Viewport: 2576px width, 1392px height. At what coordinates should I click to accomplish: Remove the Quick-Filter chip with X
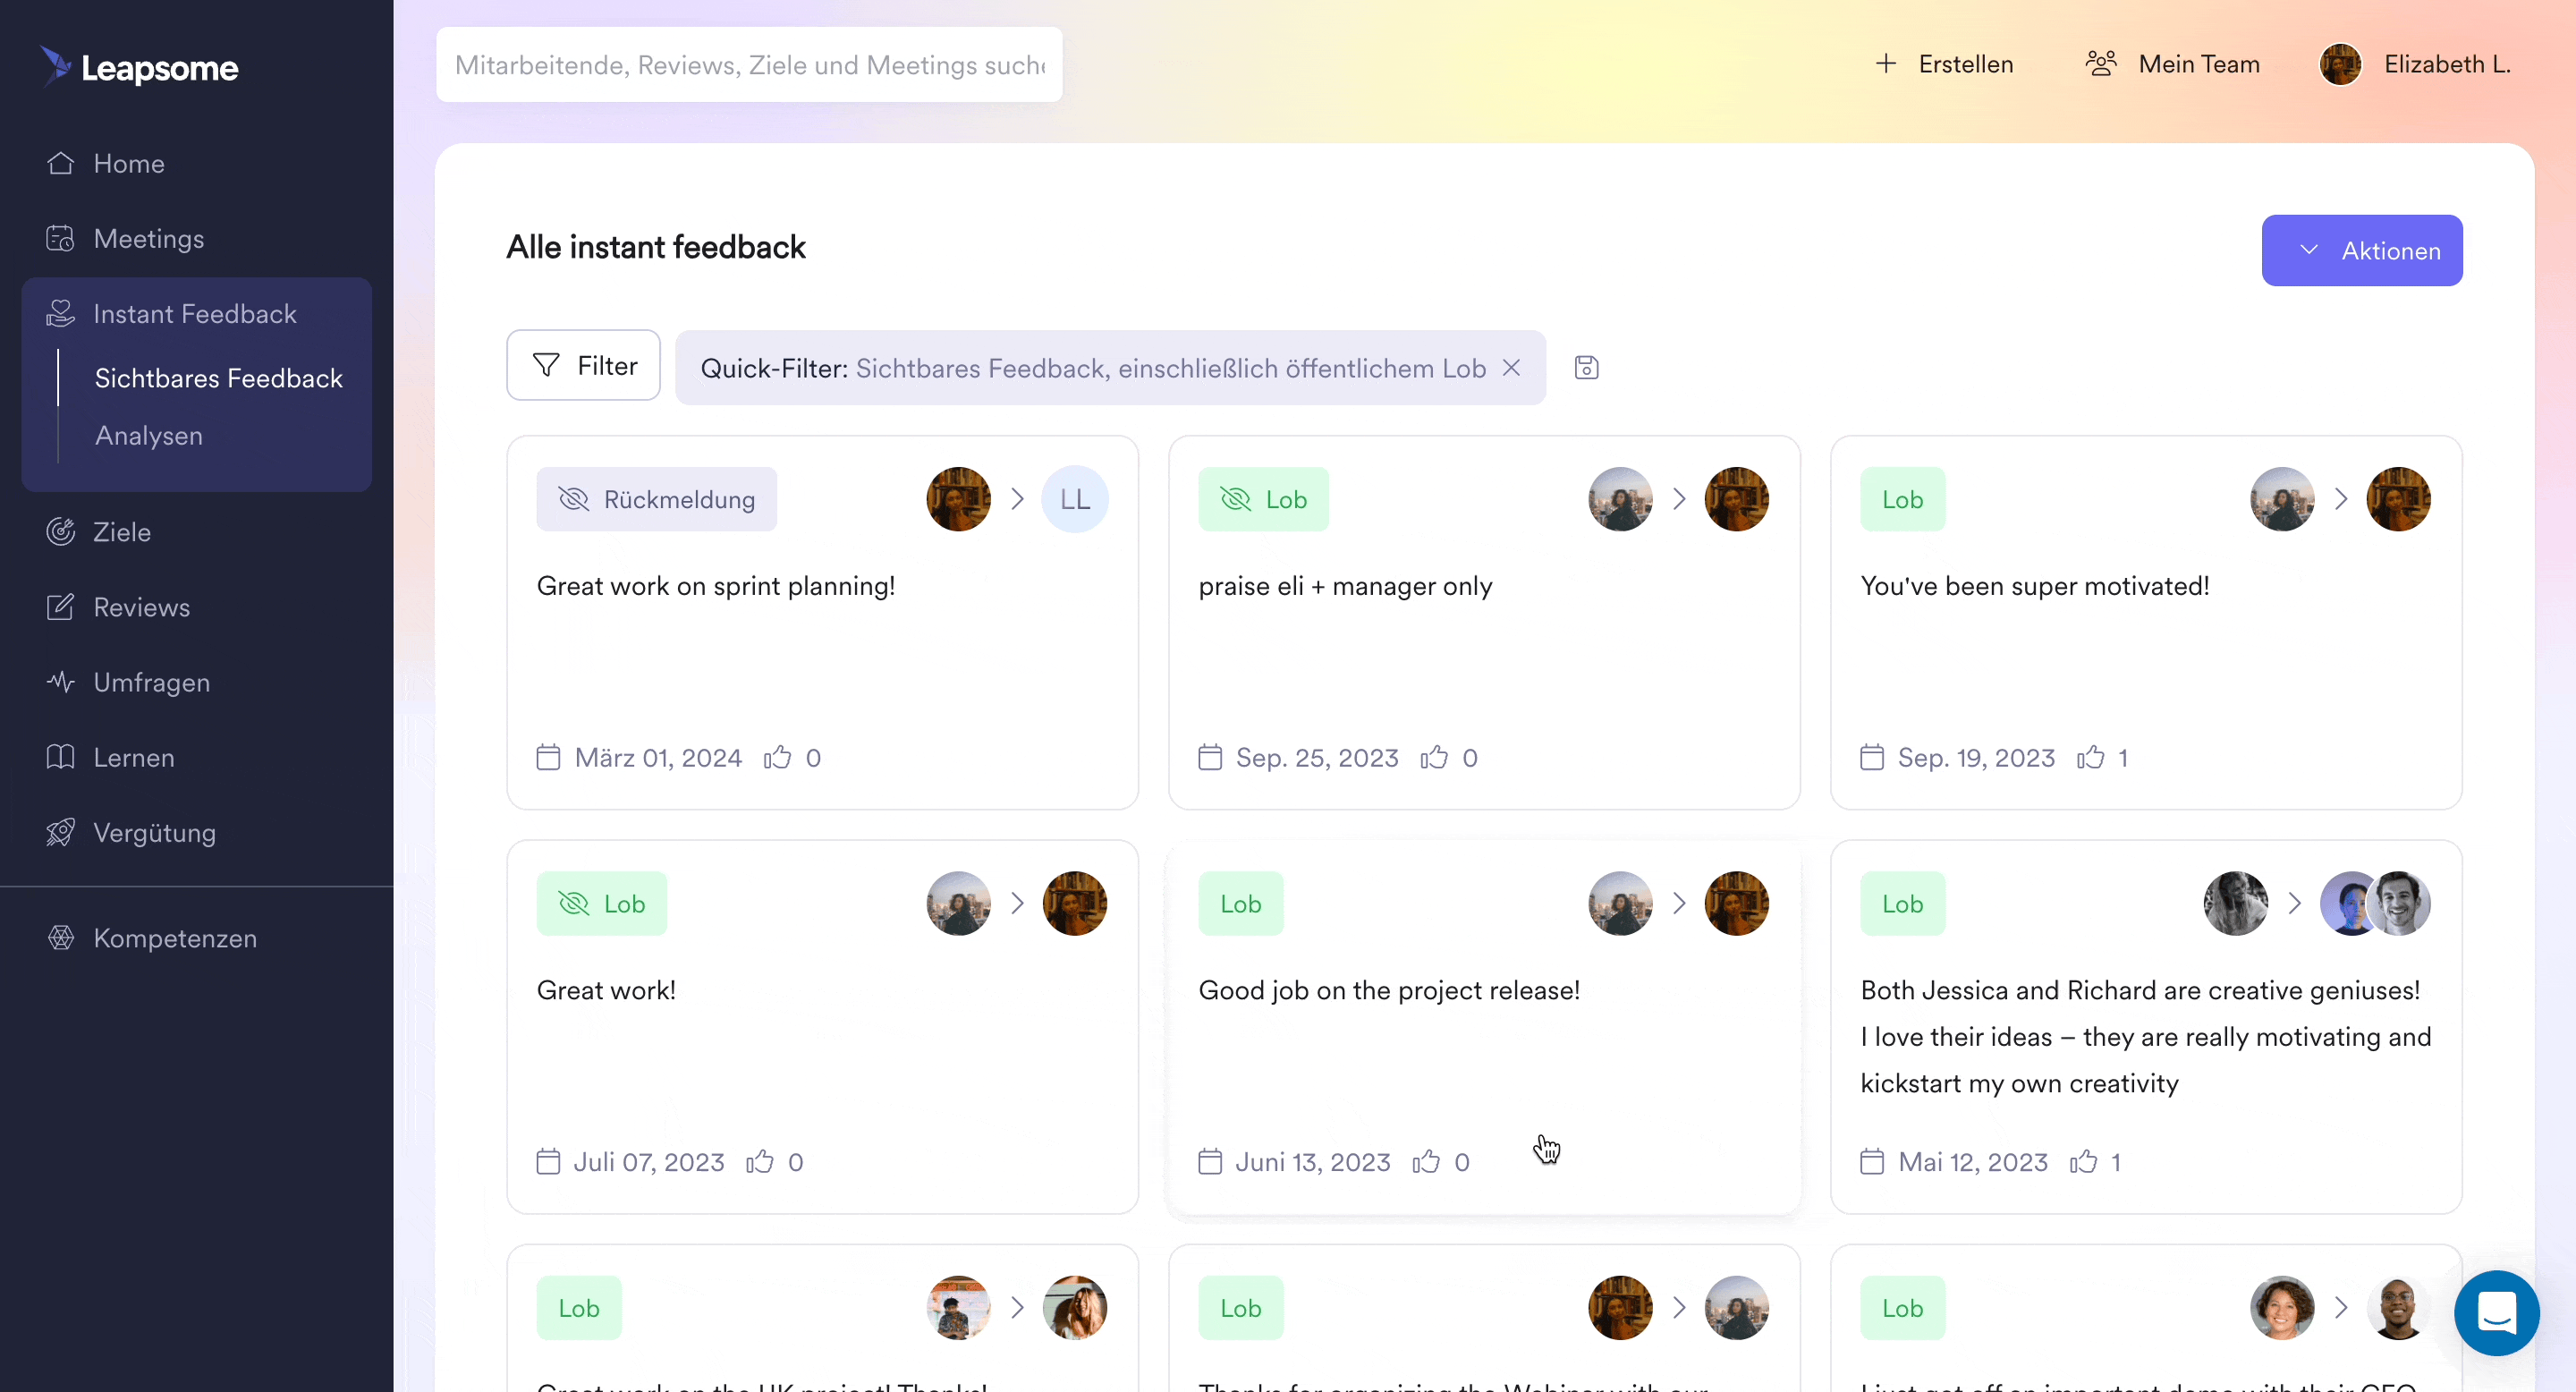[x=1511, y=368]
